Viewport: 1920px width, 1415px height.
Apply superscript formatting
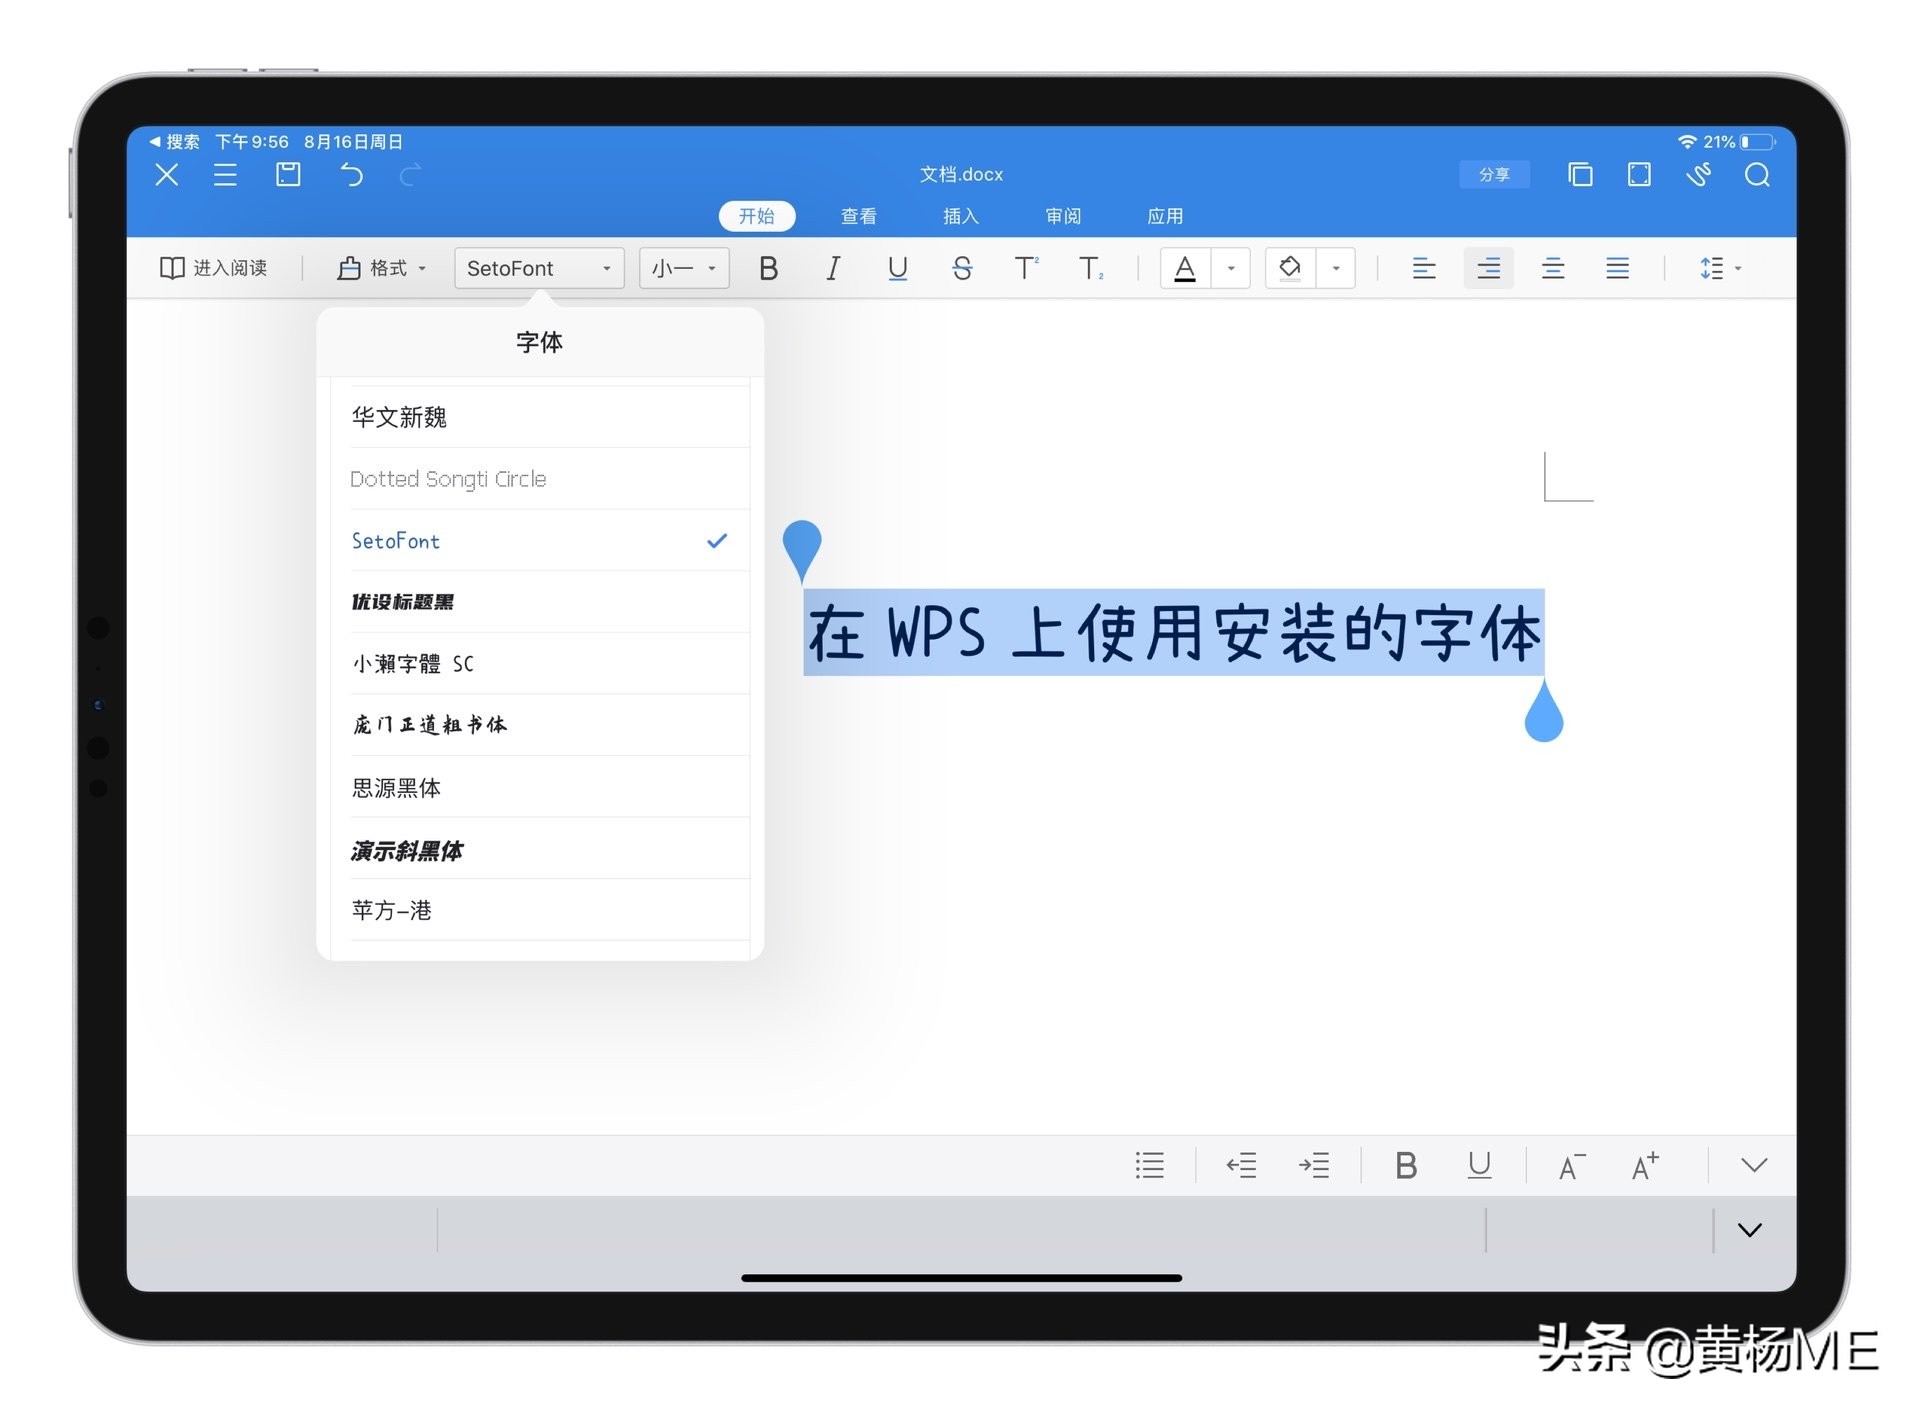coord(1026,268)
